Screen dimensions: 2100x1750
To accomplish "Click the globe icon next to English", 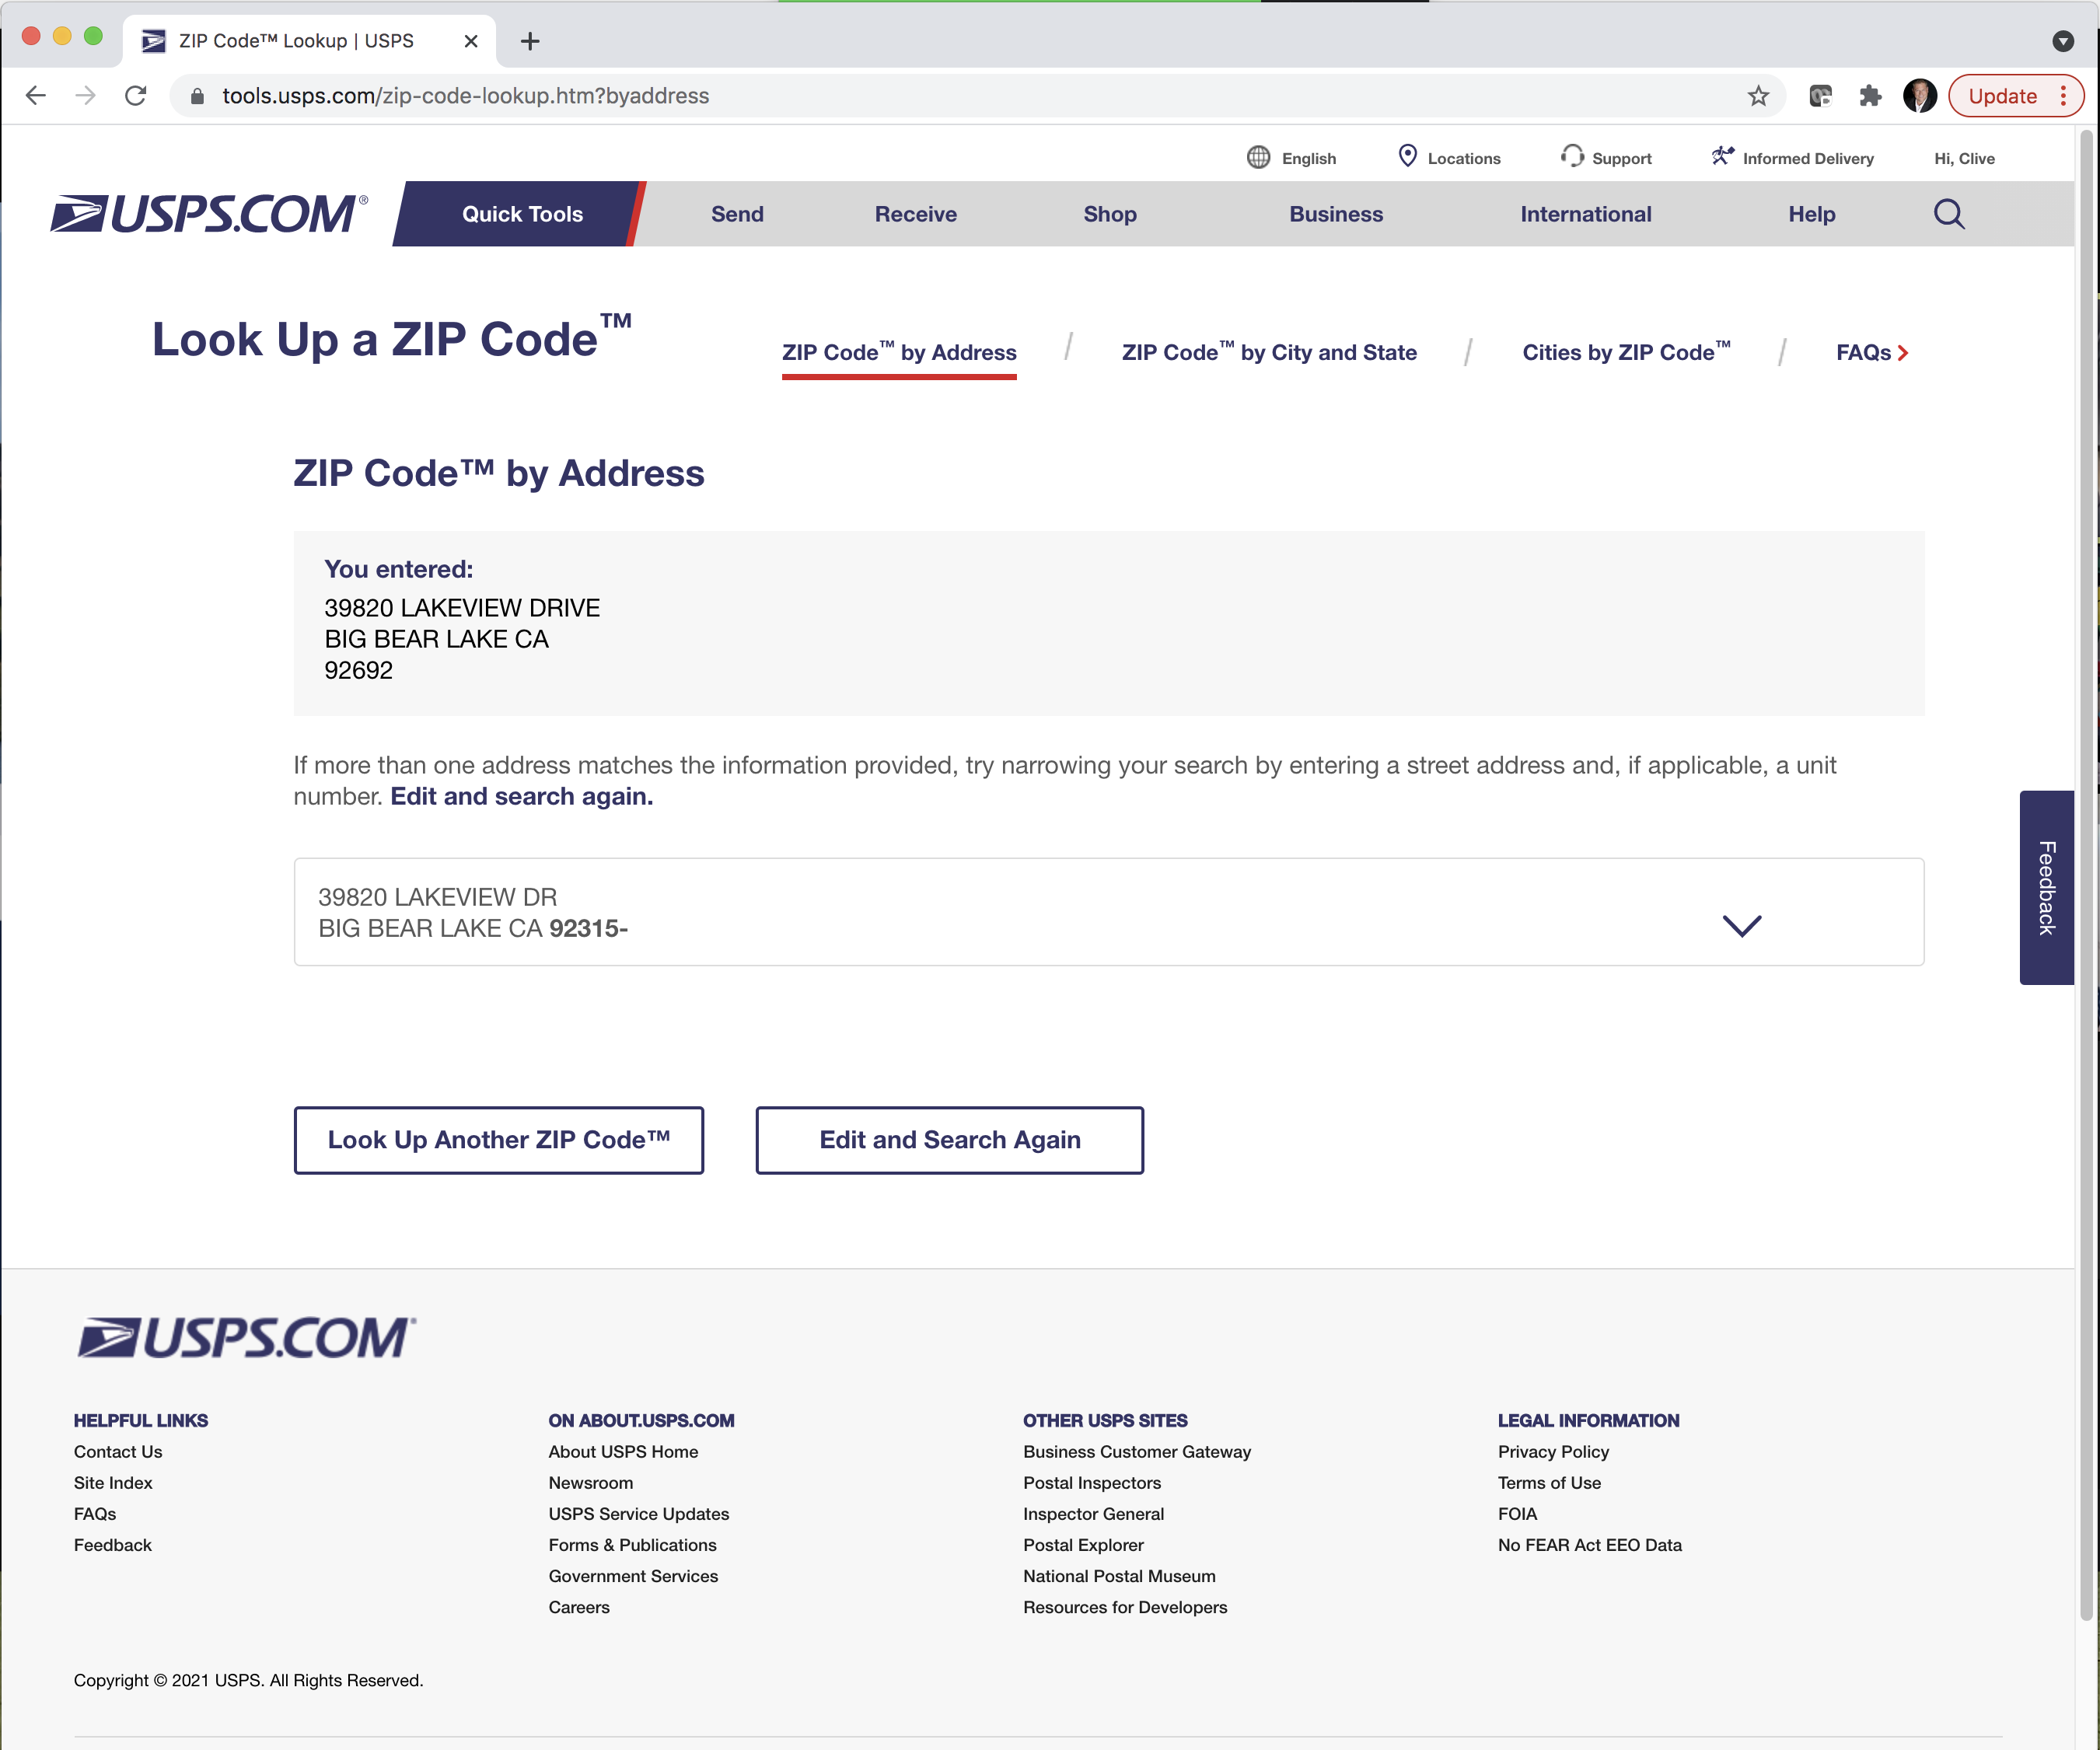I will (1258, 156).
